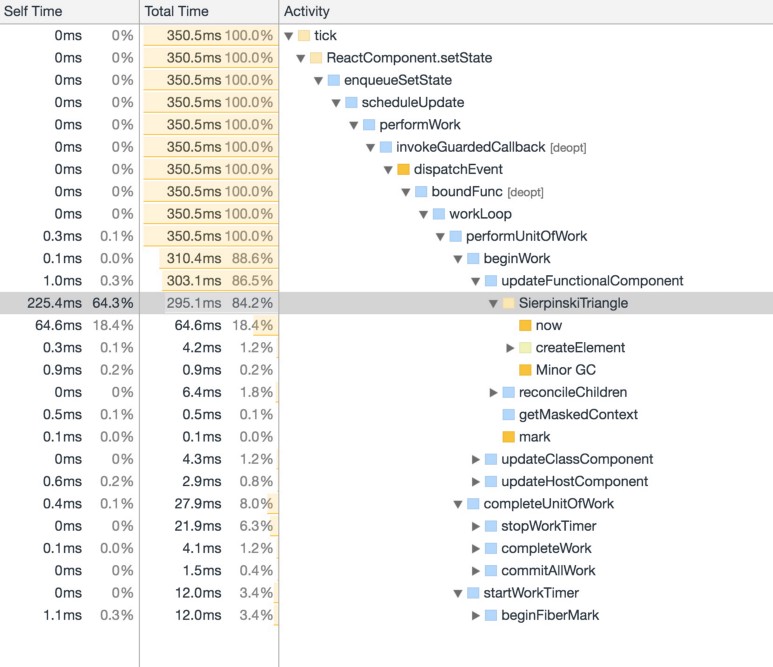Expand the createElement tree node

[x=510, y=348]
